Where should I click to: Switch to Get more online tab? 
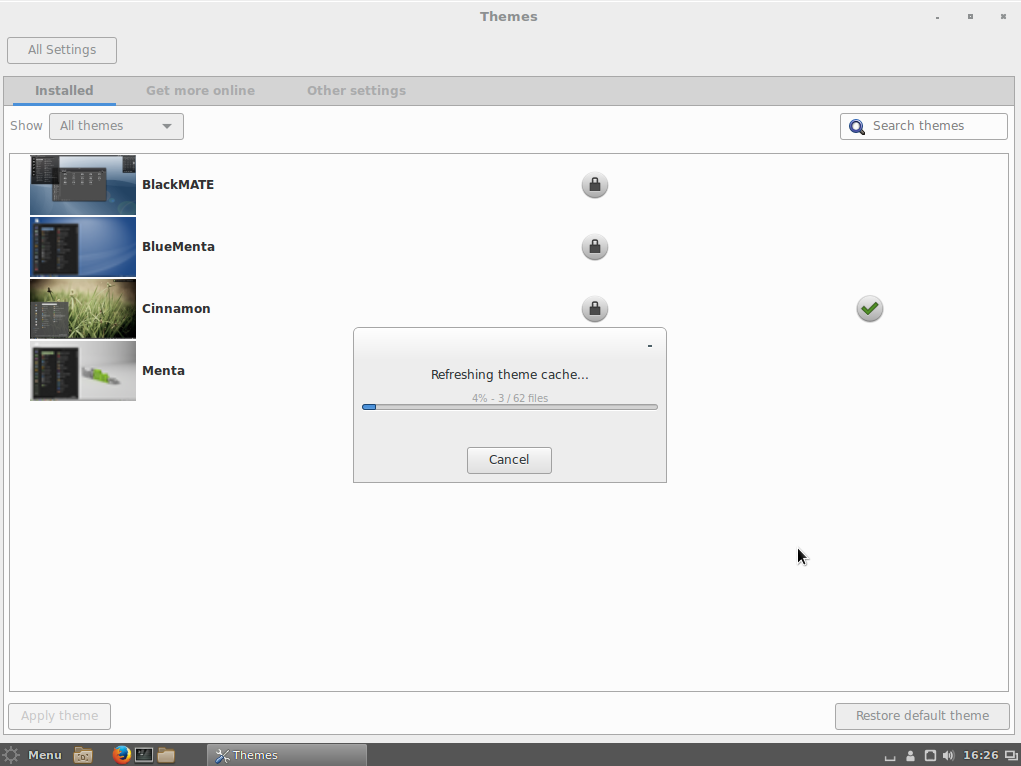point(201,91)
